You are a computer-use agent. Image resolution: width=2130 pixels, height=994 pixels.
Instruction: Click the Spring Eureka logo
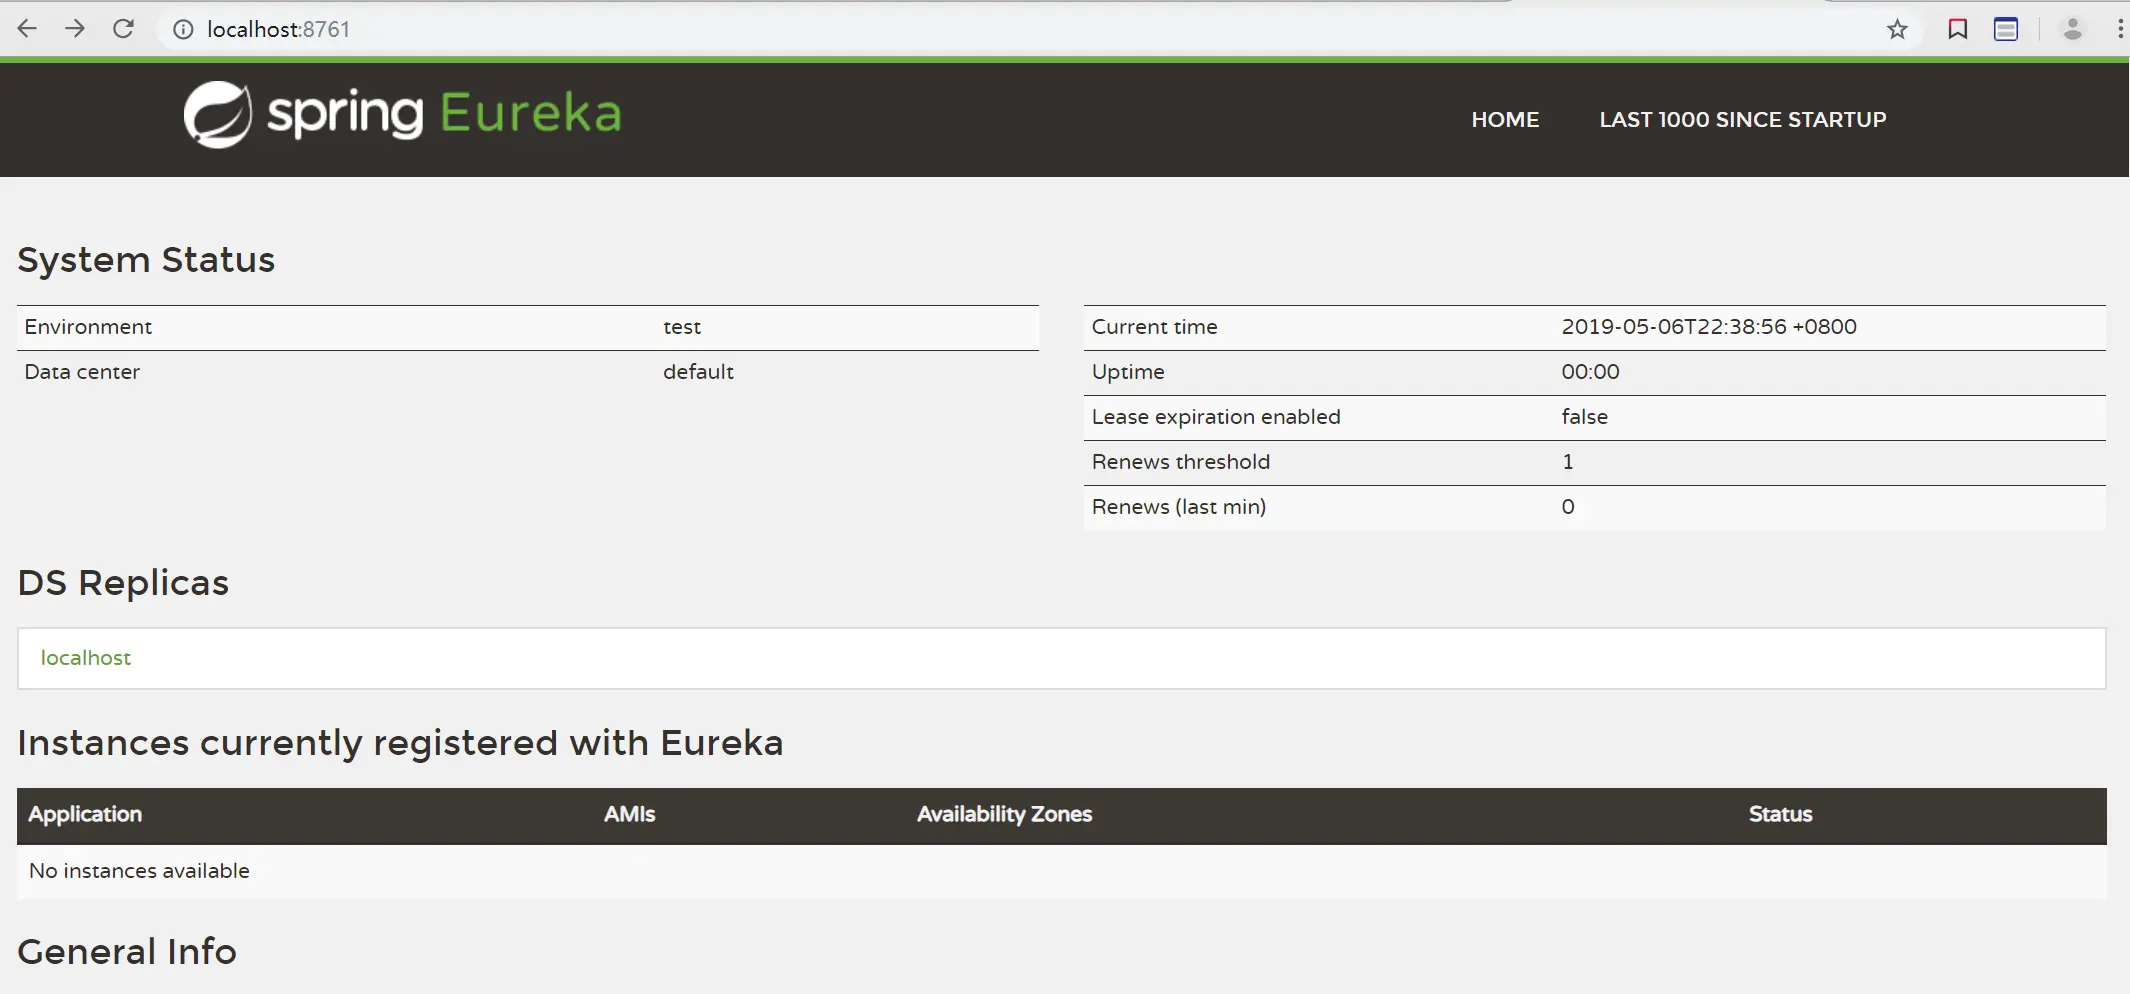tap(402, 114)
